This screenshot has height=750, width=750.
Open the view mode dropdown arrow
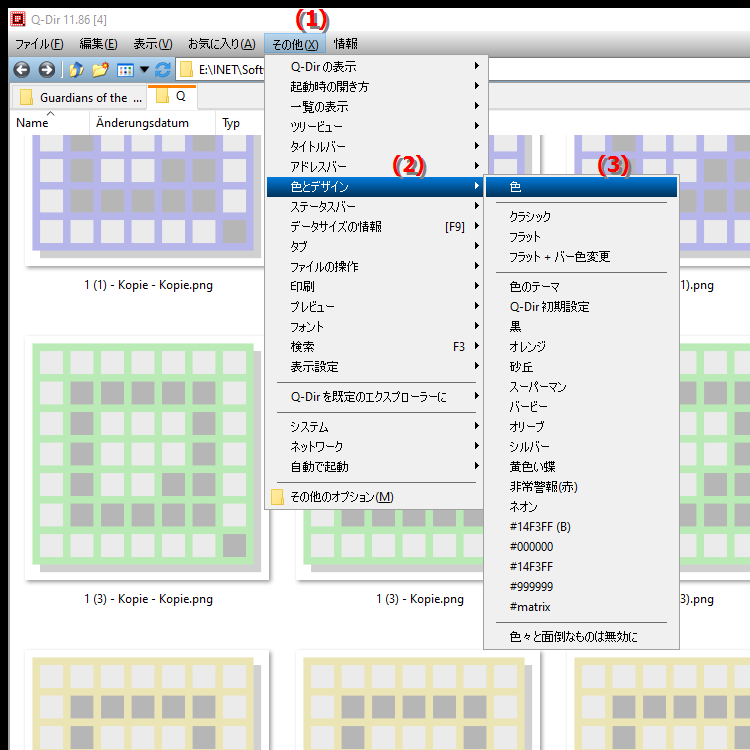pyautogui.click(x=144, y=70)
